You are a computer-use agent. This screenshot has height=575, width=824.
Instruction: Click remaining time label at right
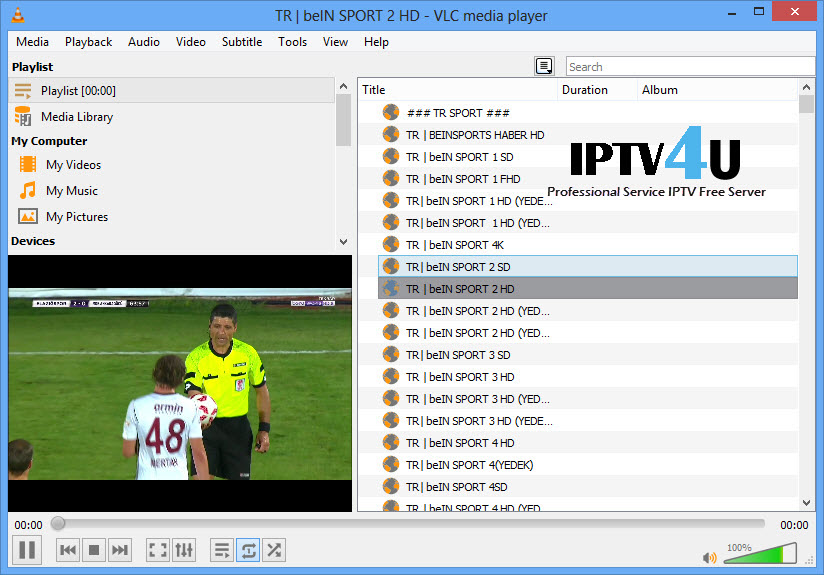click(x=794, y=525)
